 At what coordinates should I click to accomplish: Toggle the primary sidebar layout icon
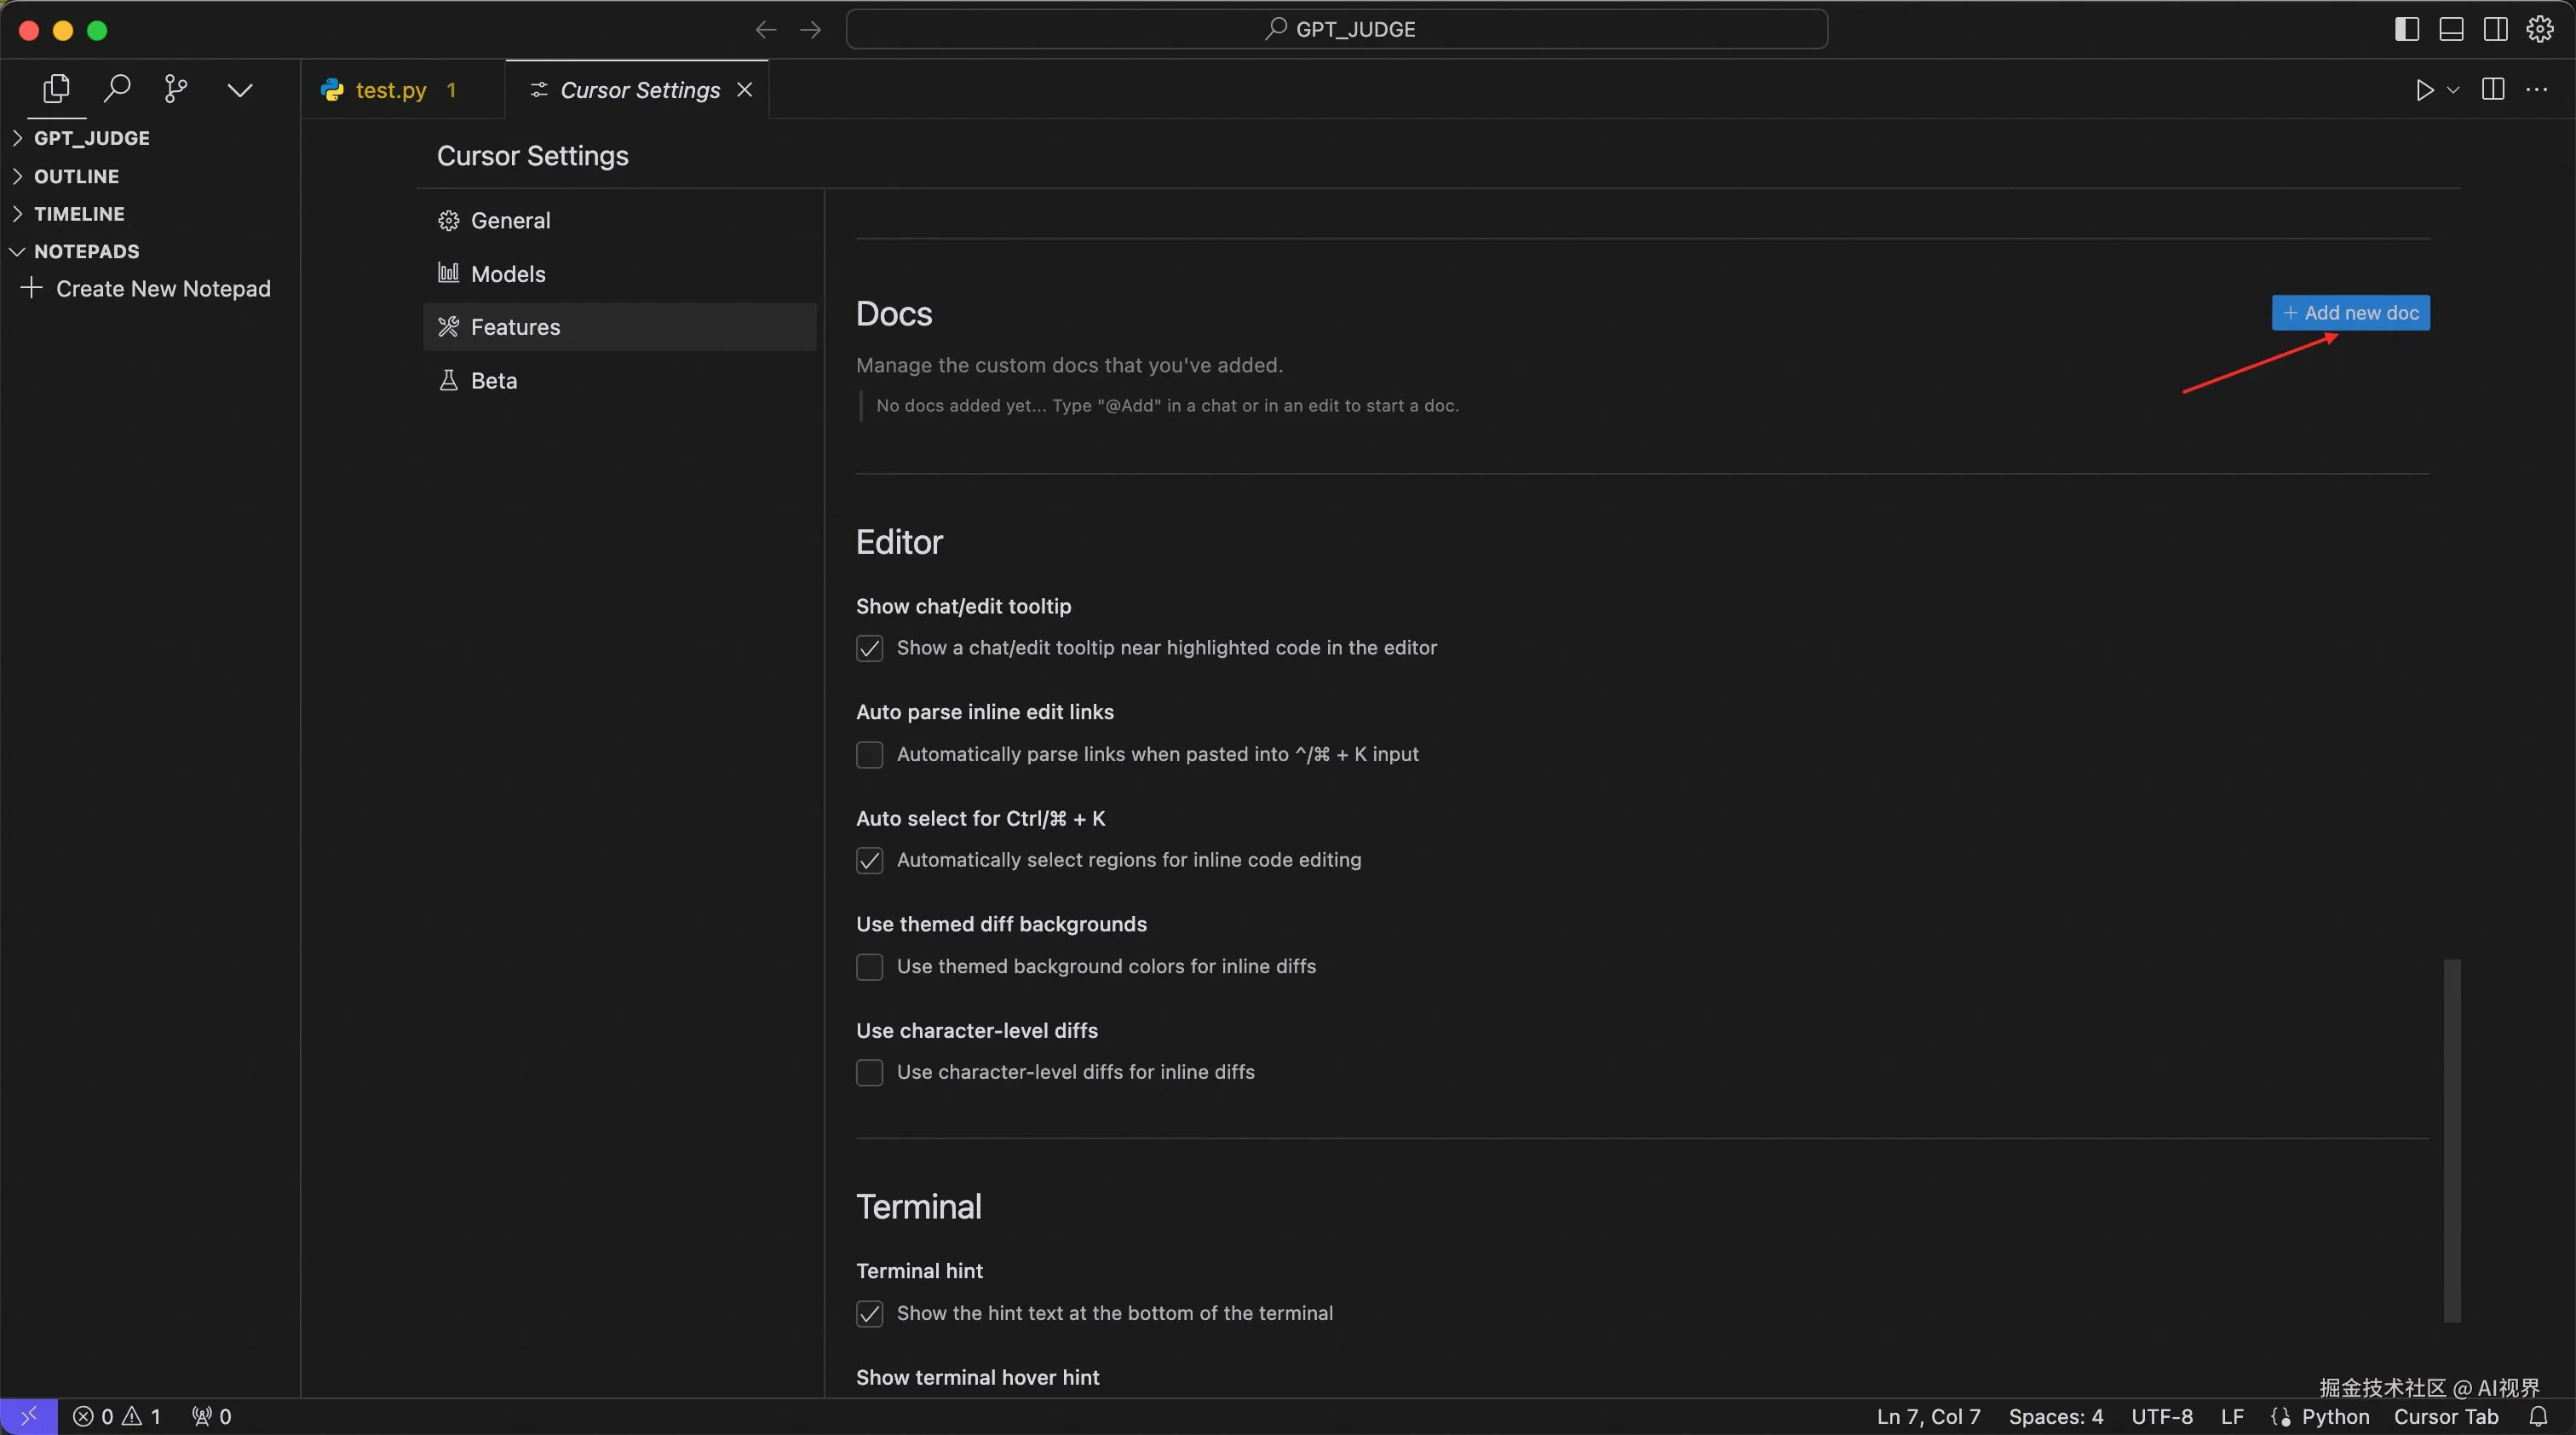click(2407, 29)
